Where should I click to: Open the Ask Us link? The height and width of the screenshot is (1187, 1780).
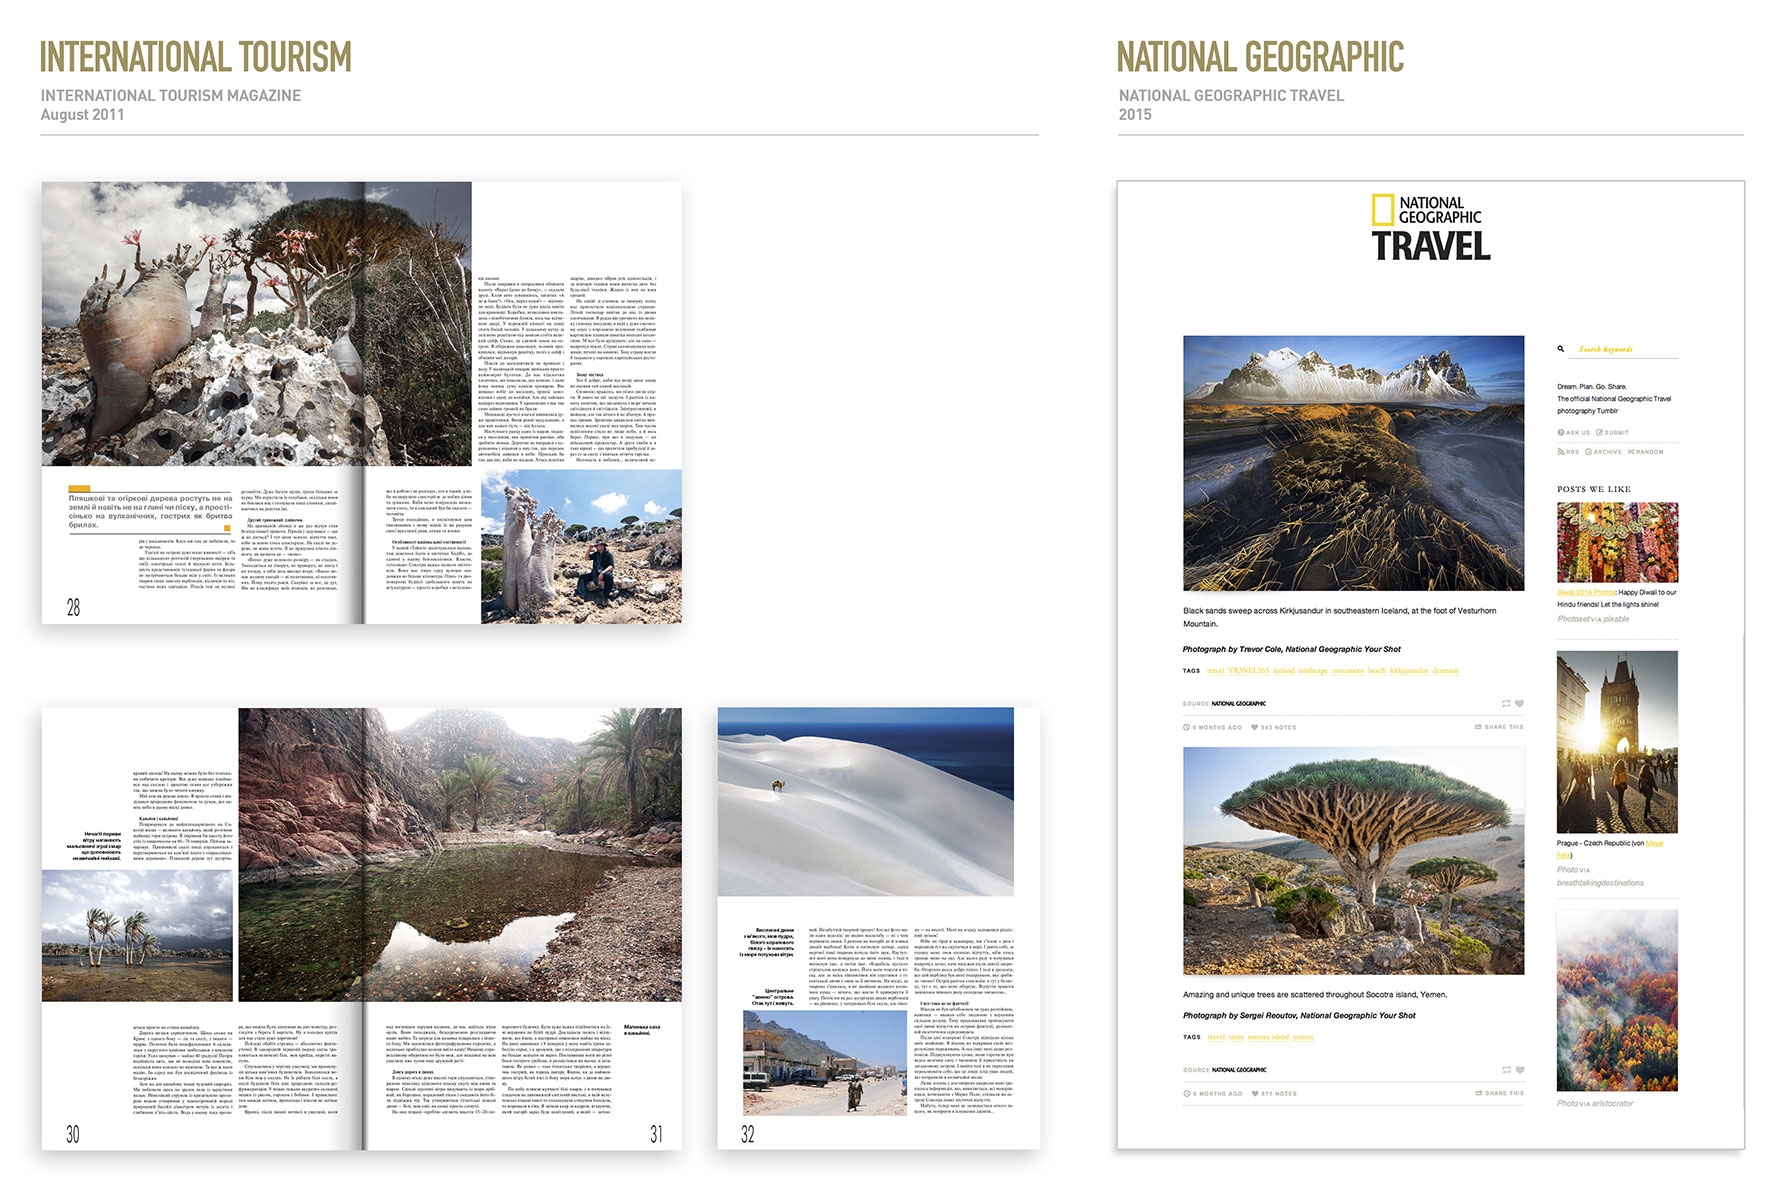(x=1574, y=433)
